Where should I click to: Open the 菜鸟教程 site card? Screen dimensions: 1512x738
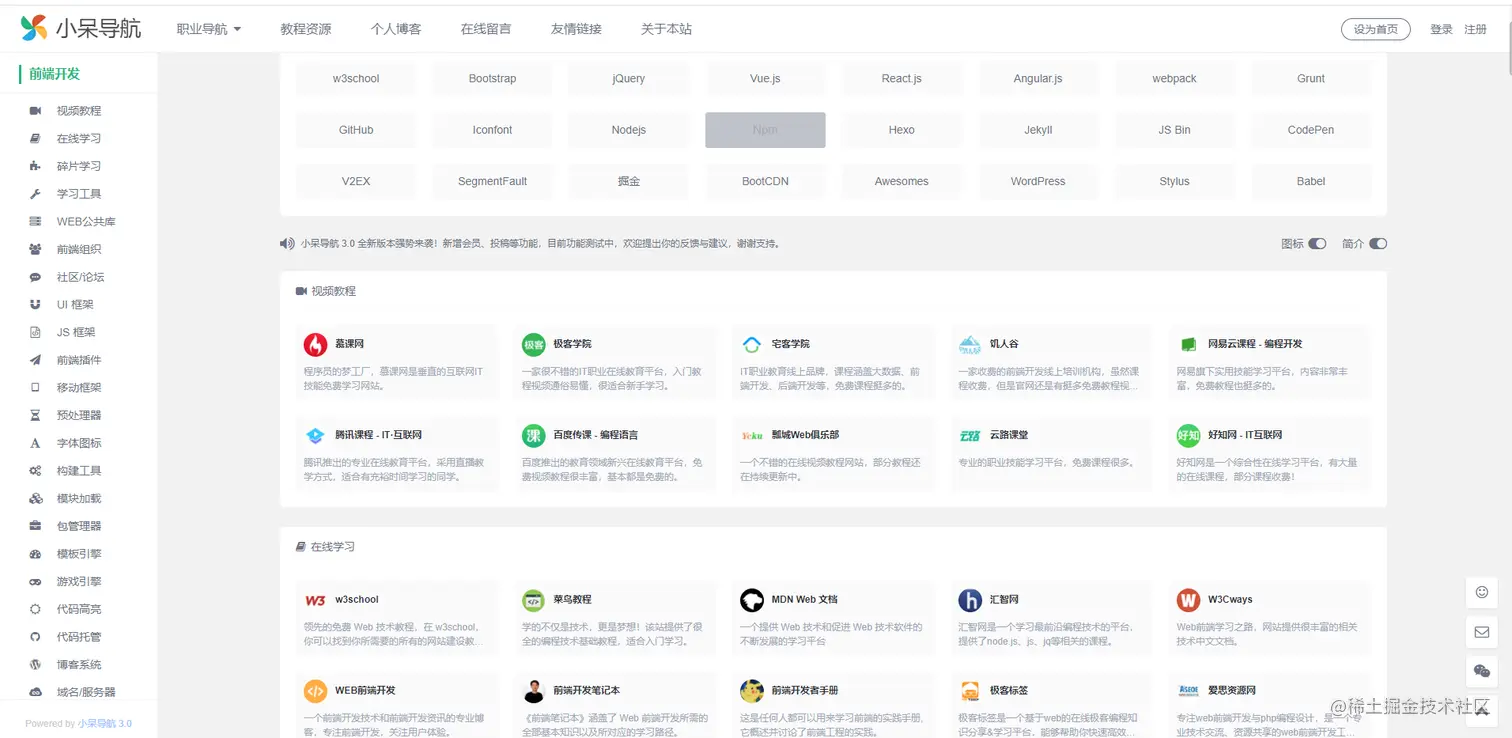(x=615, y=618)
